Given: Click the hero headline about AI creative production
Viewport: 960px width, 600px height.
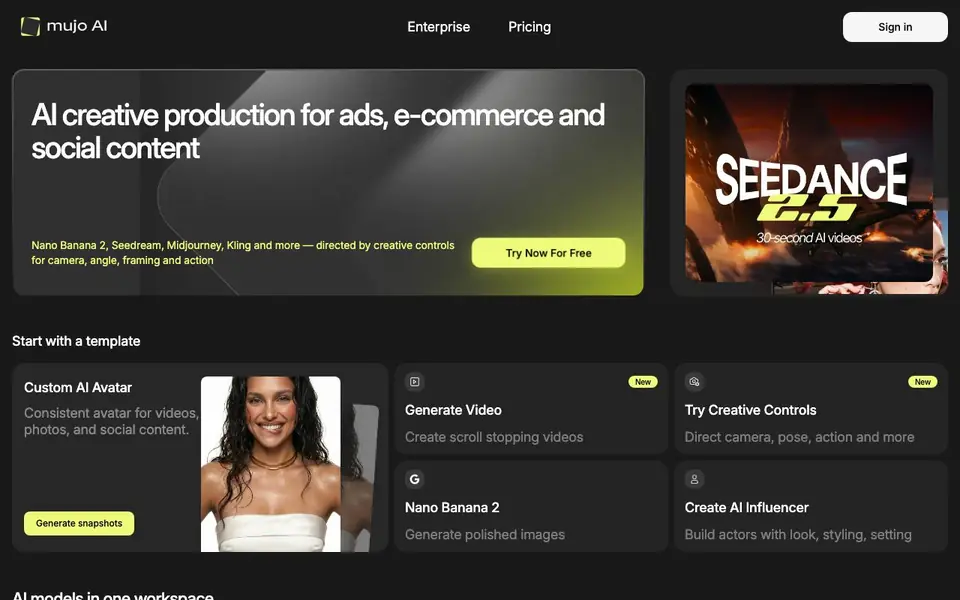Looking at the screenshot, I should click(318, 131).
